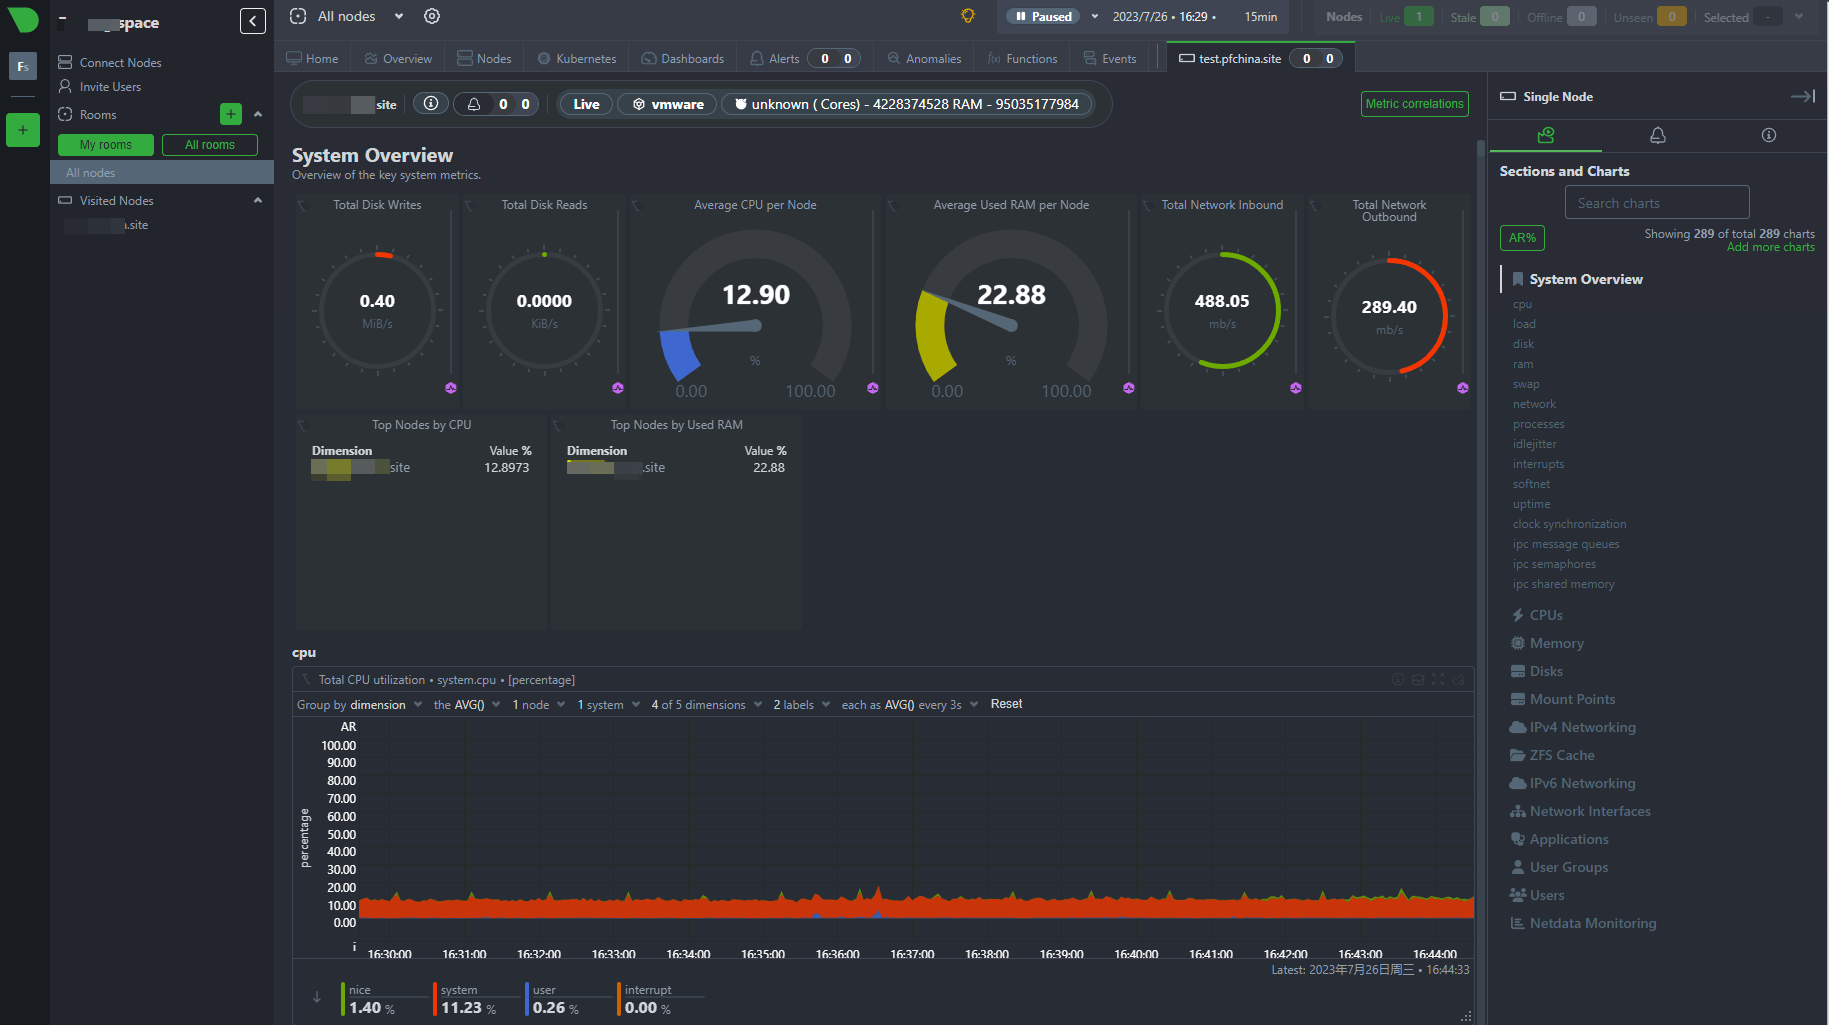Click the Metric correlations button
The height and width of the screenshot is (1025, 1829).
tap(1414, 104)
